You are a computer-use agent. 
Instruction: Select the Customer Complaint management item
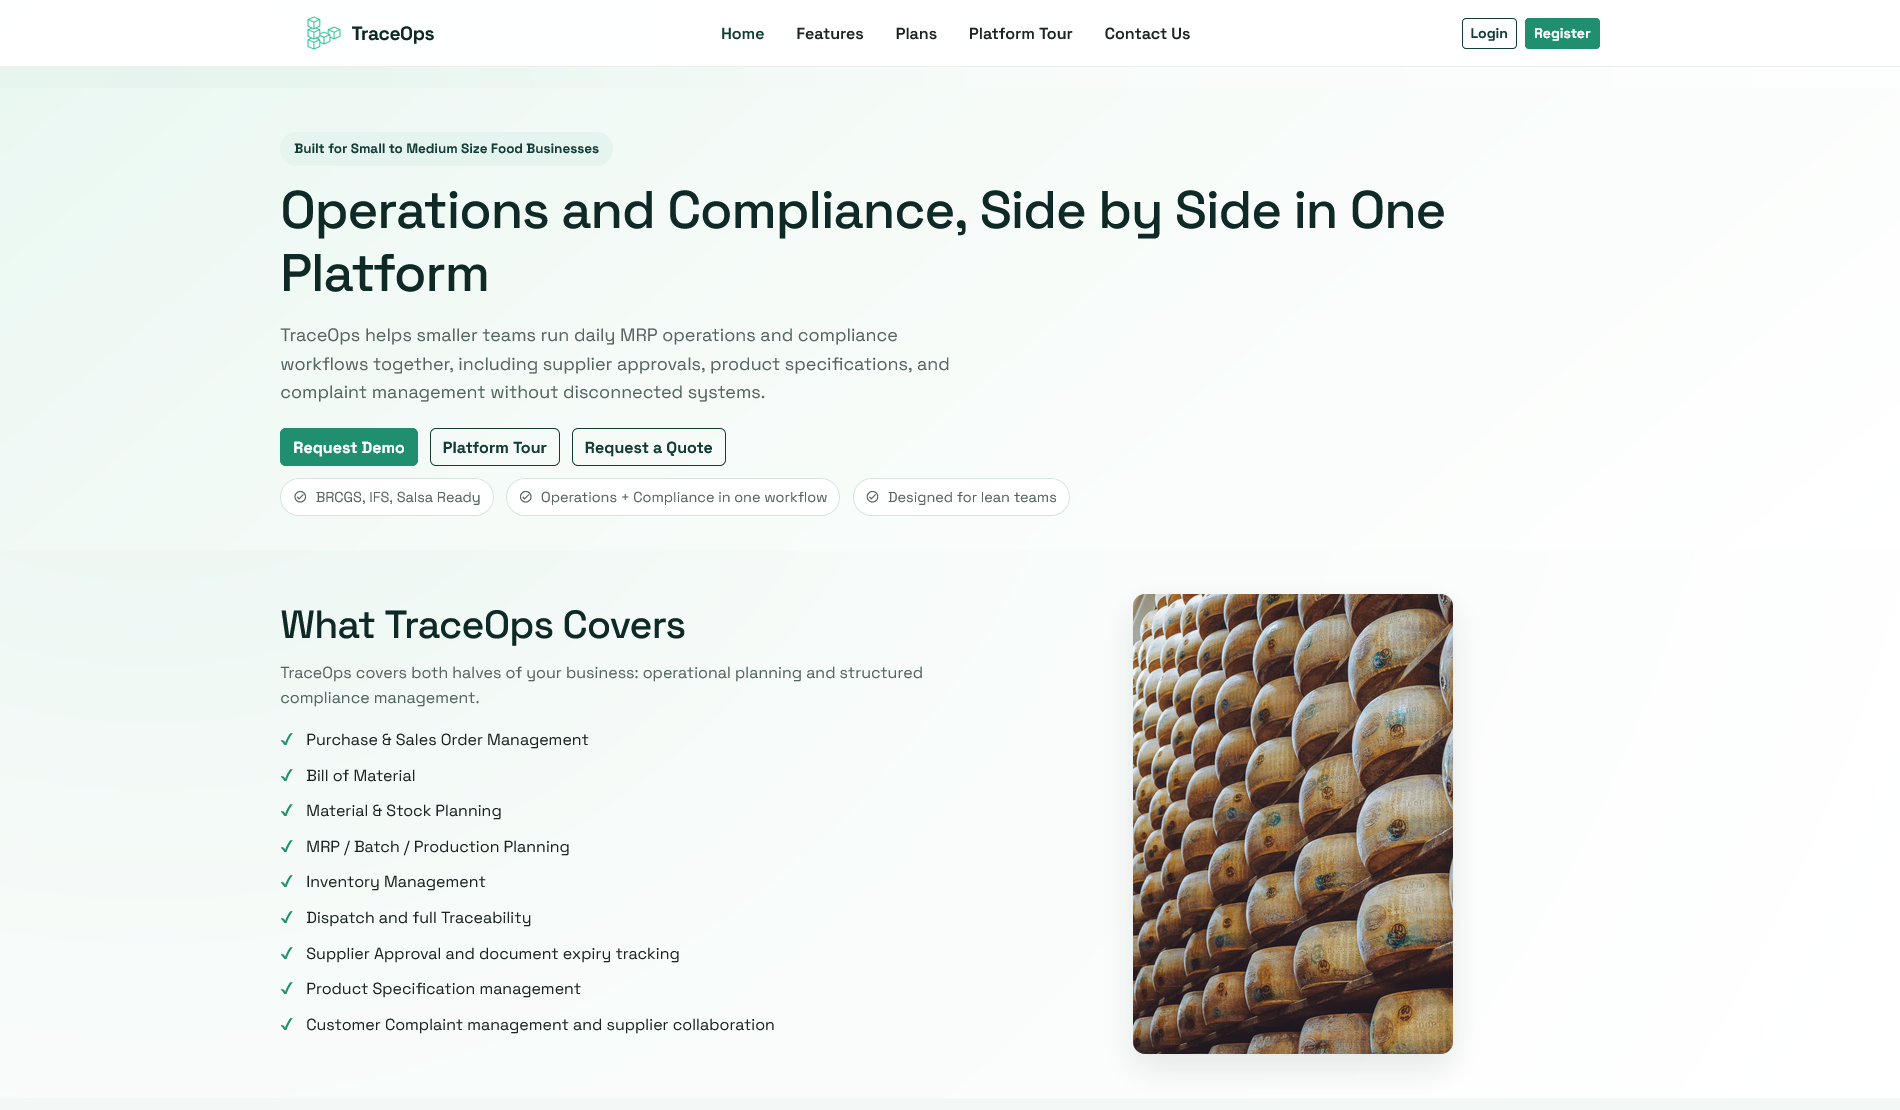pyautogui.click(x=540, y=1024)
